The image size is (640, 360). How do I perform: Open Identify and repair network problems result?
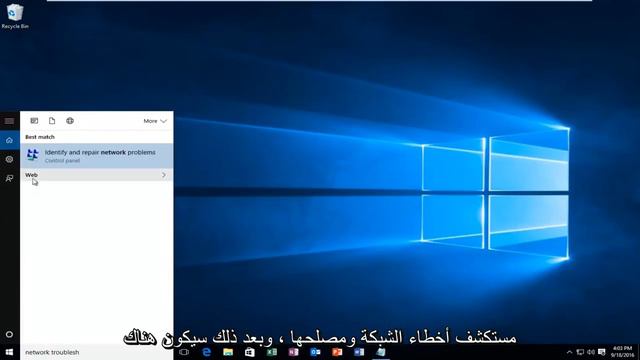pos(97,156)
